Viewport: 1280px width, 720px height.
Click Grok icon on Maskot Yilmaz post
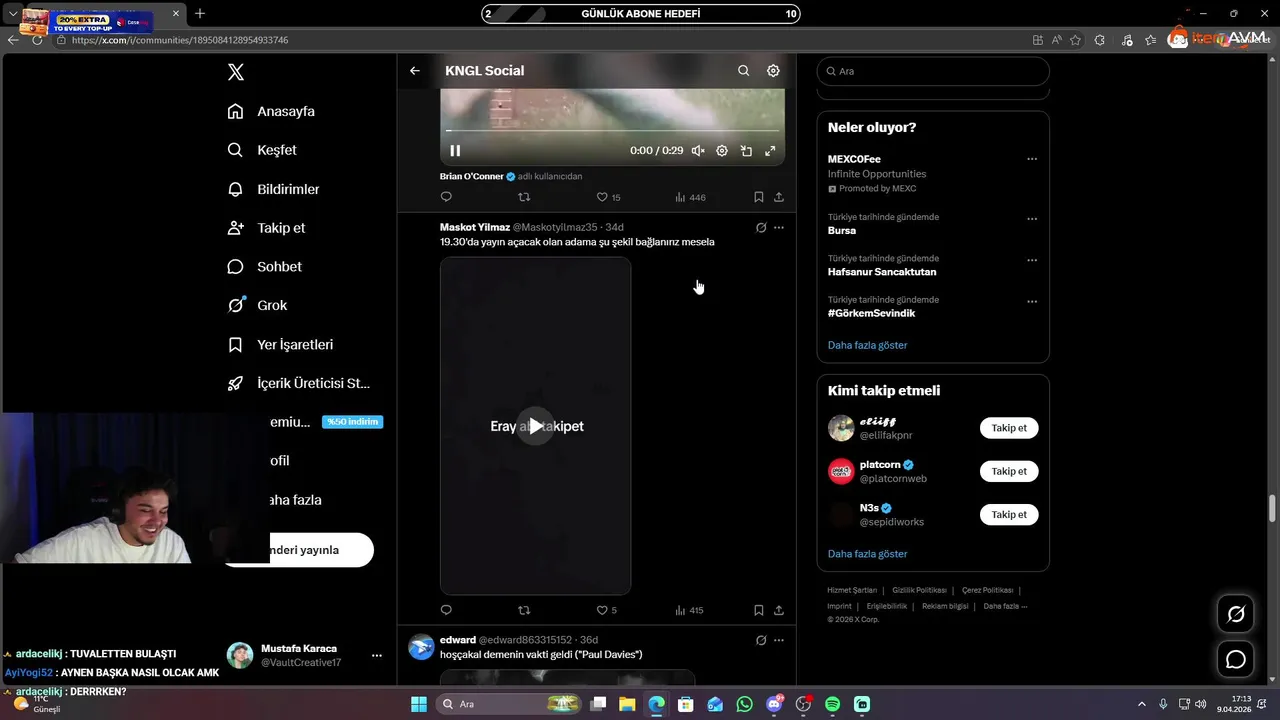coord(761,228)
